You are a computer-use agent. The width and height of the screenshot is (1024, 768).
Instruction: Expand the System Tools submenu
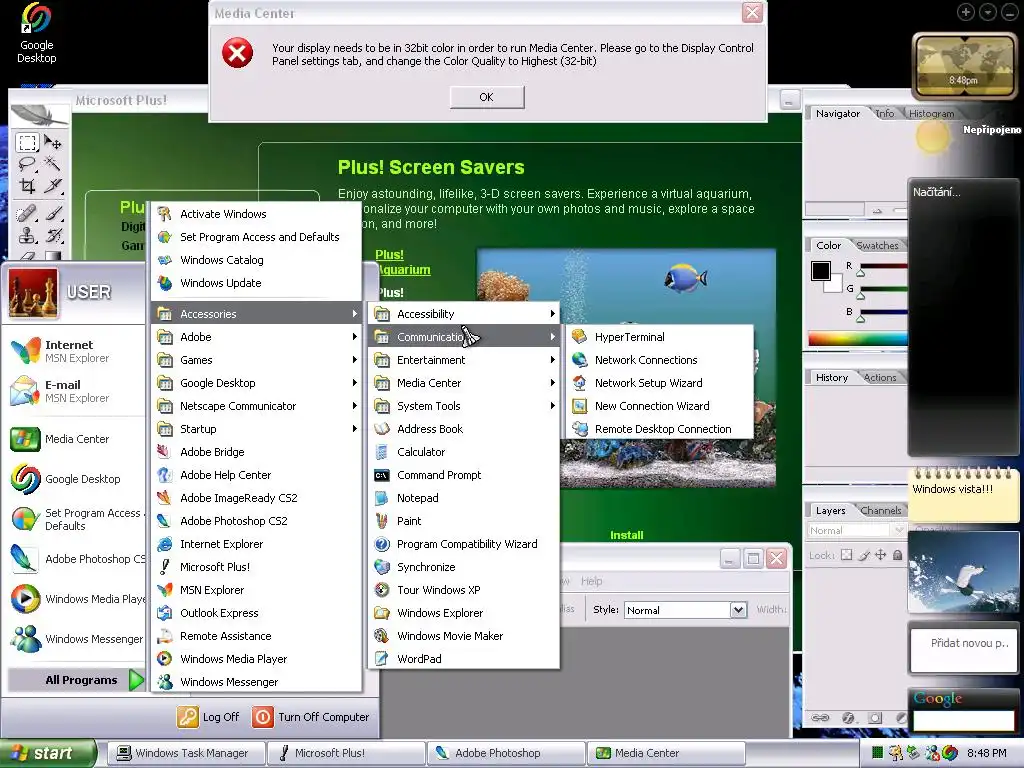(464, 406)
